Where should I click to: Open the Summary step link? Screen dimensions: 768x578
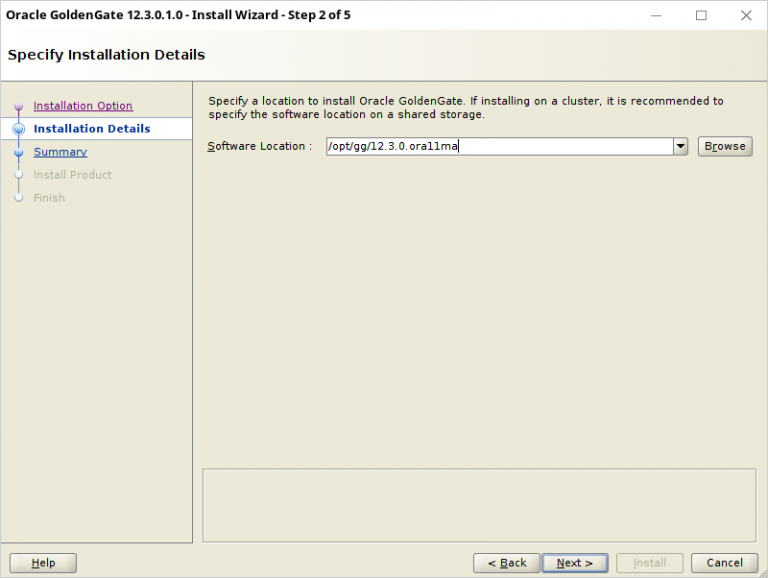[x=60, y=152]
